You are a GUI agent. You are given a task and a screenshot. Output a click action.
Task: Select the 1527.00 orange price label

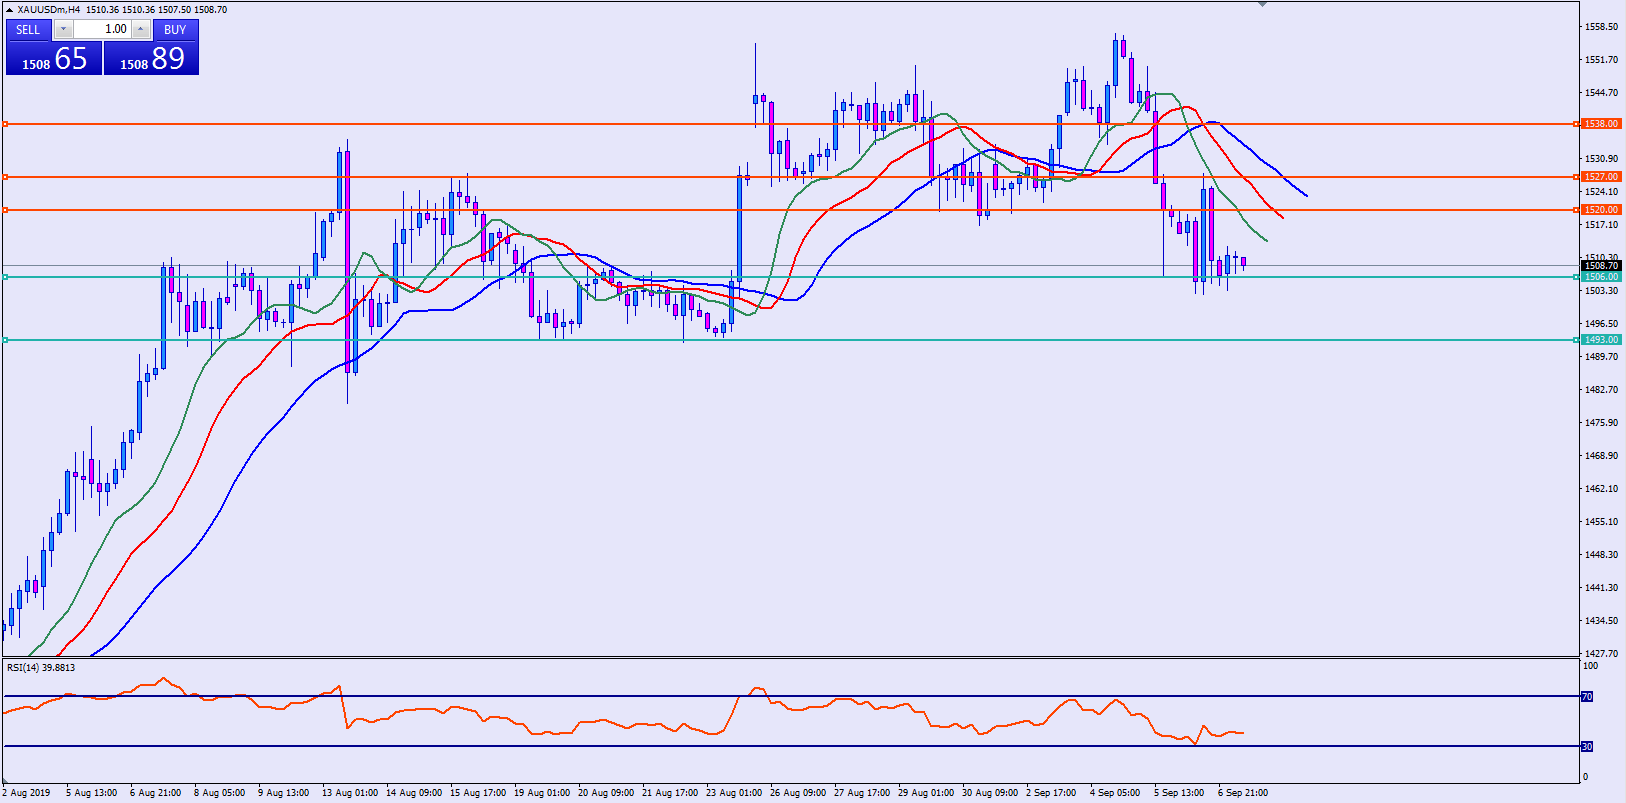tap(1600, 177)
